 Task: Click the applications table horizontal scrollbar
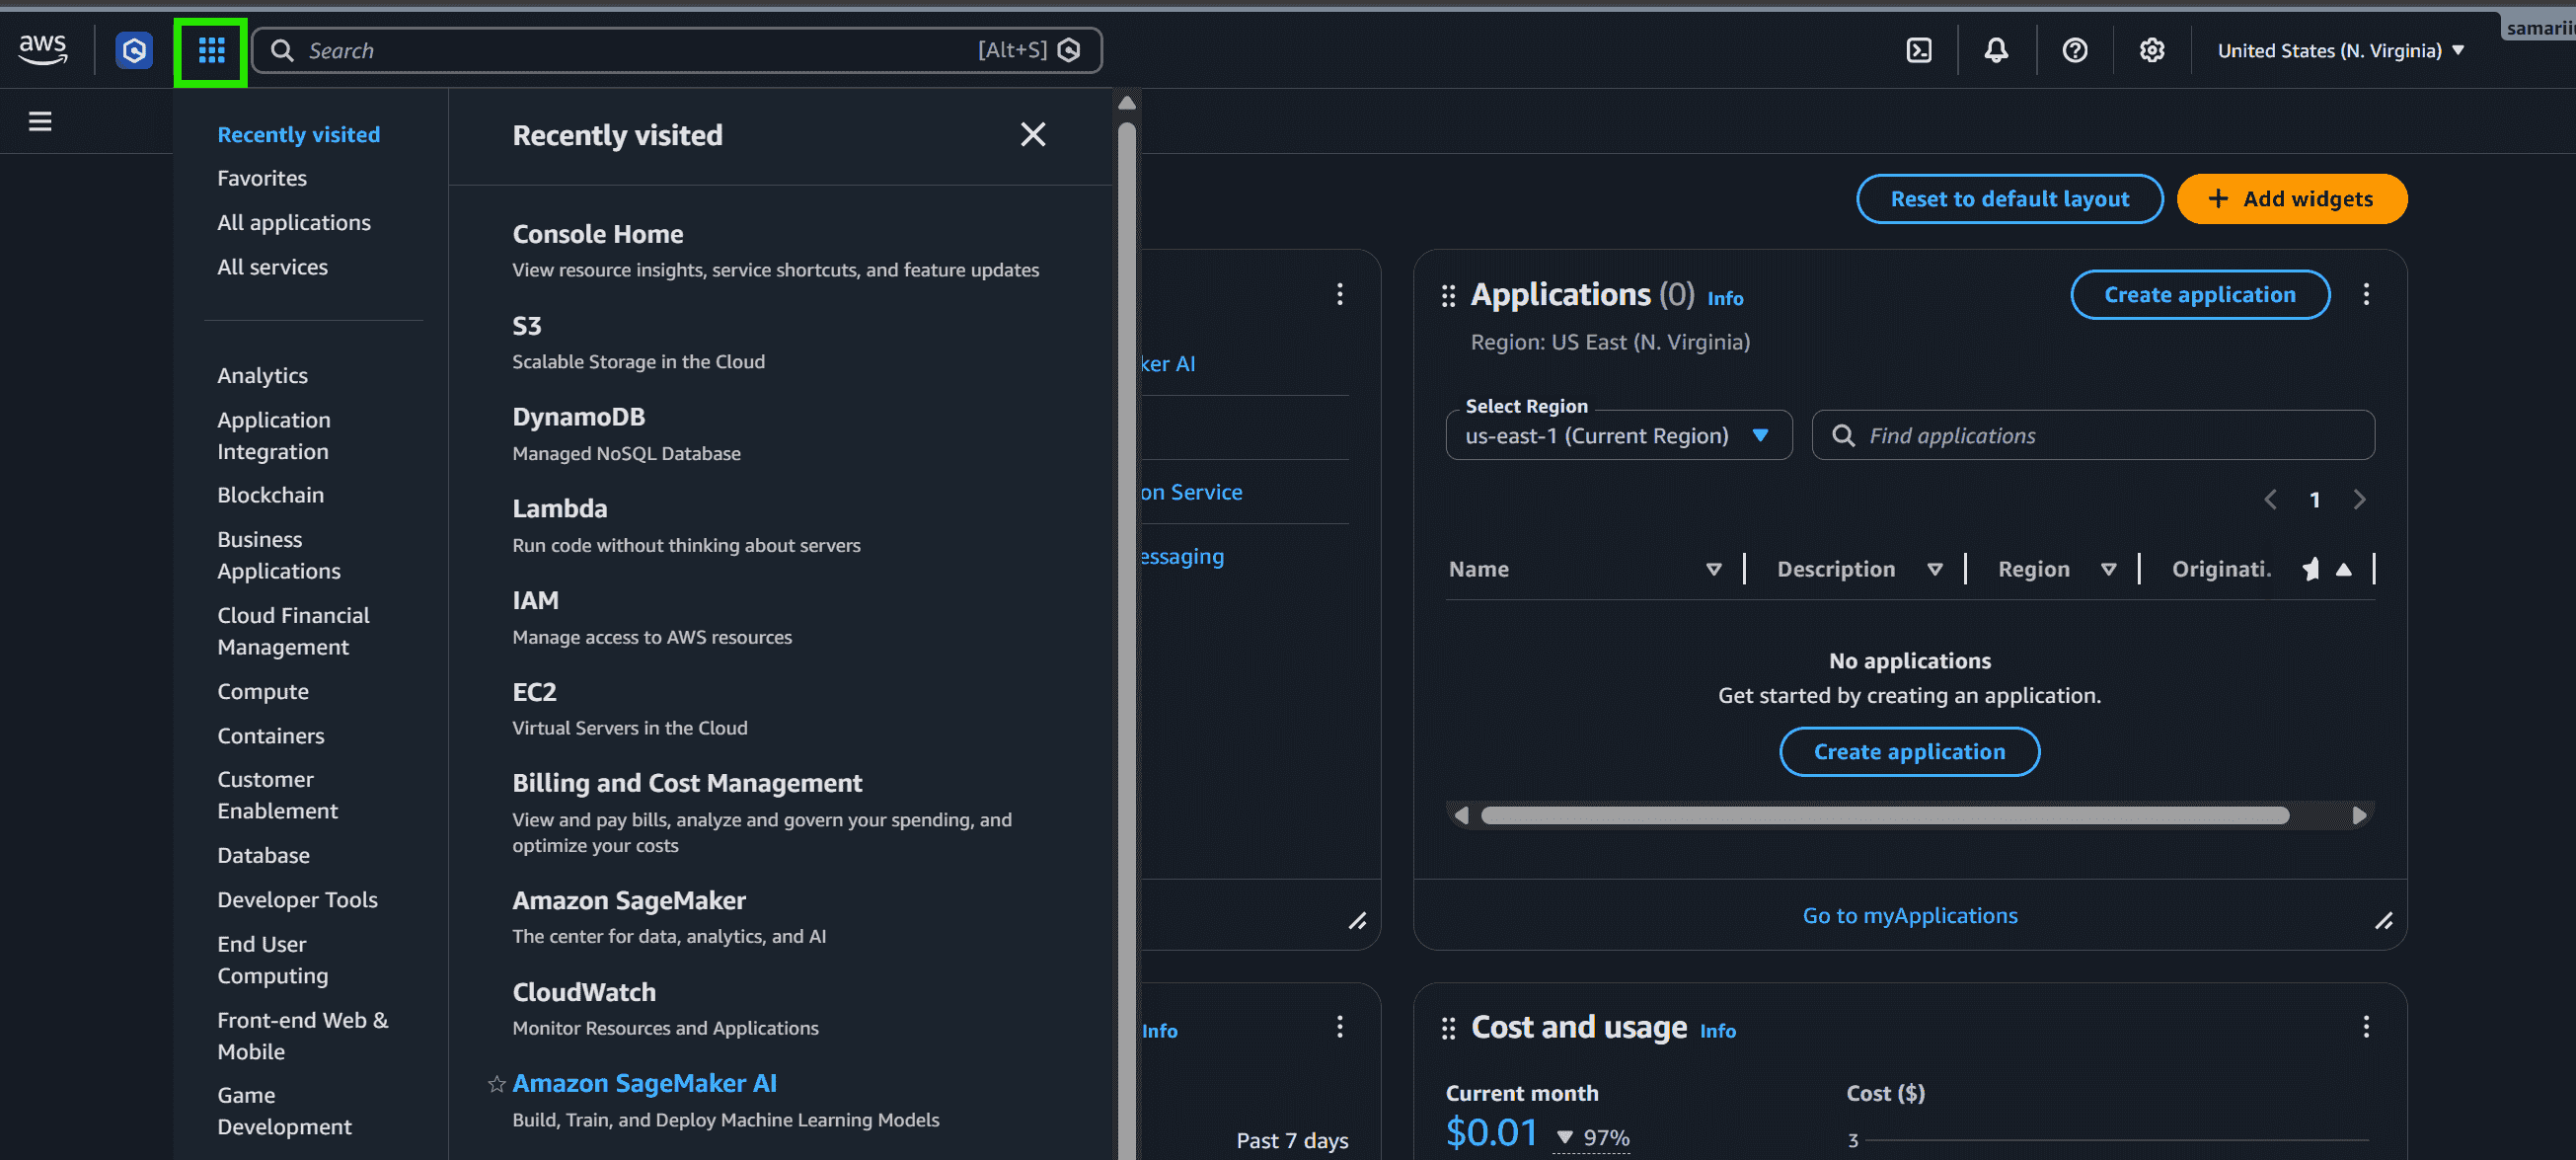pos(1884,815)
